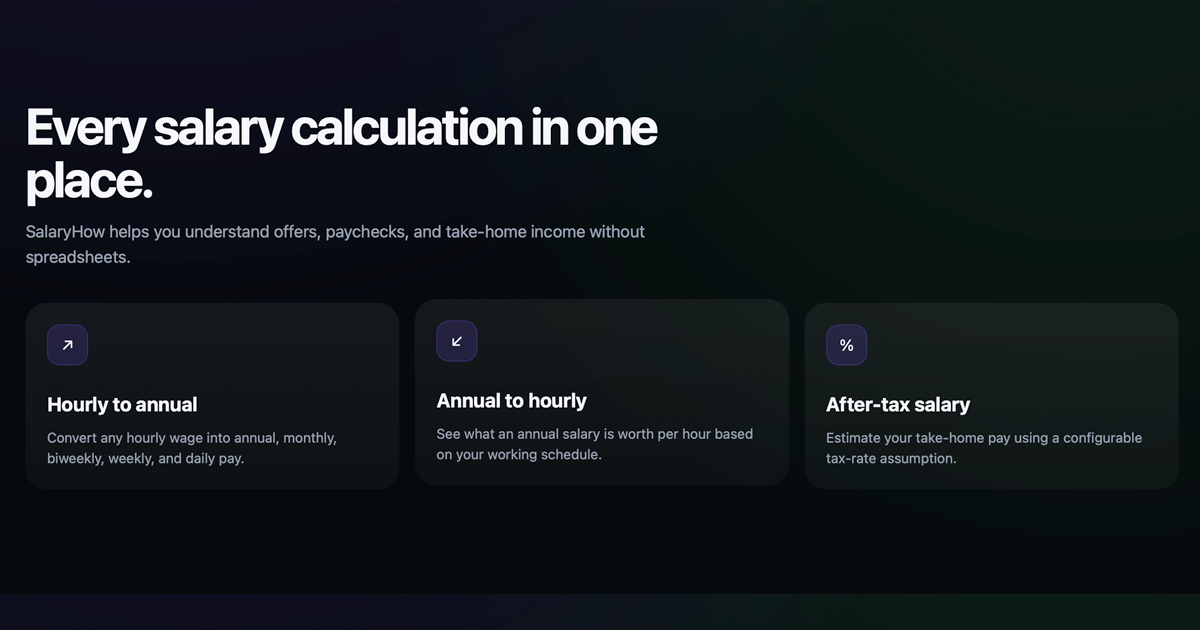Viewport: 1200px width, 630px height.
Task: Click the percent icon on After-tax salary card
Action: [x=846, y=345]
